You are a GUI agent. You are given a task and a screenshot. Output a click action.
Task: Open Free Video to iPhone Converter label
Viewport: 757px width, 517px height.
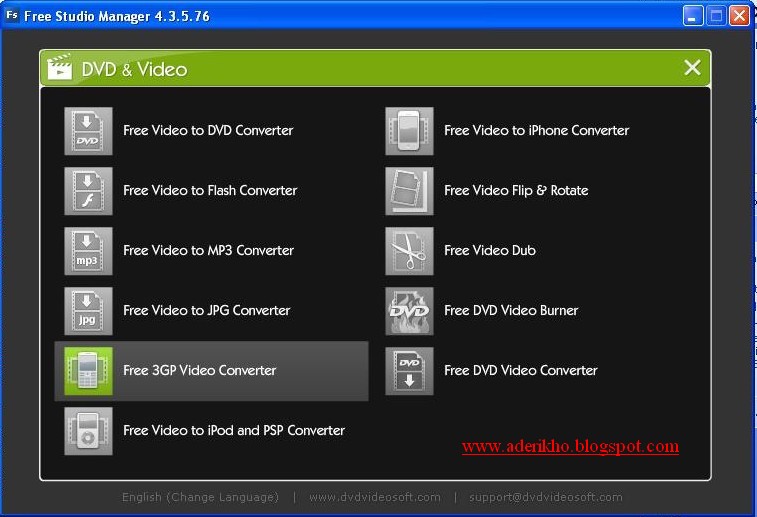tap(537, 130)
